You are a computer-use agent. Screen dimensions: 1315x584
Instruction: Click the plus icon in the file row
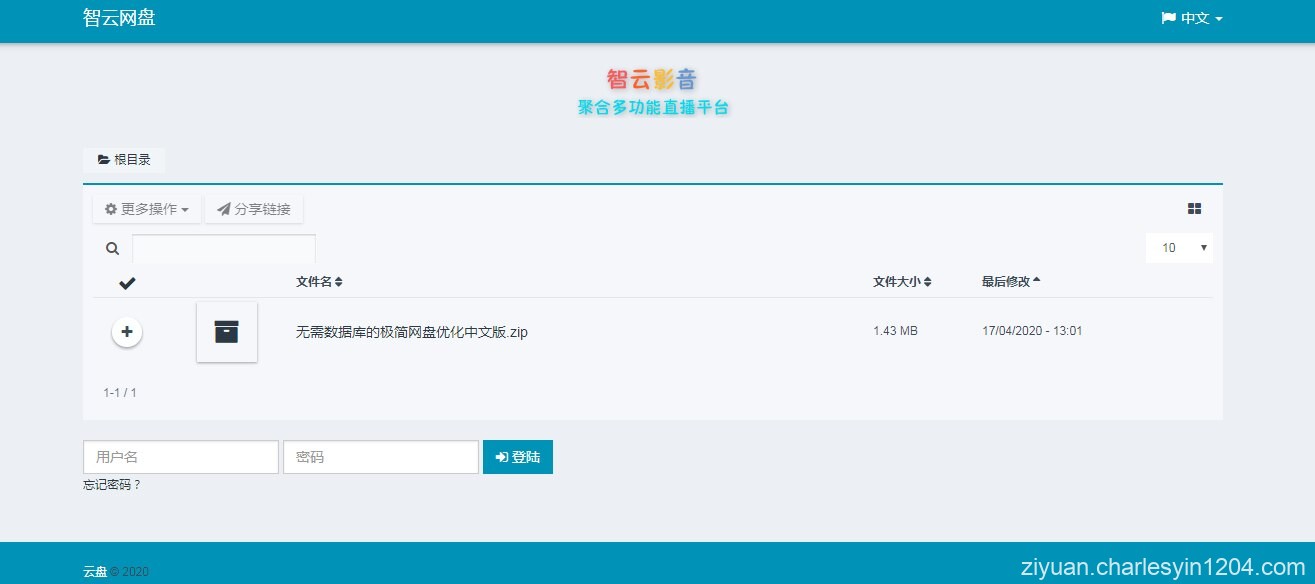tap(127, 331)
